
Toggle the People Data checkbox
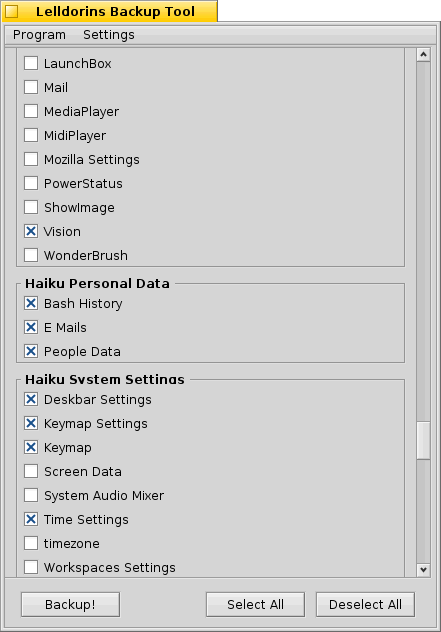pos(31,351)
